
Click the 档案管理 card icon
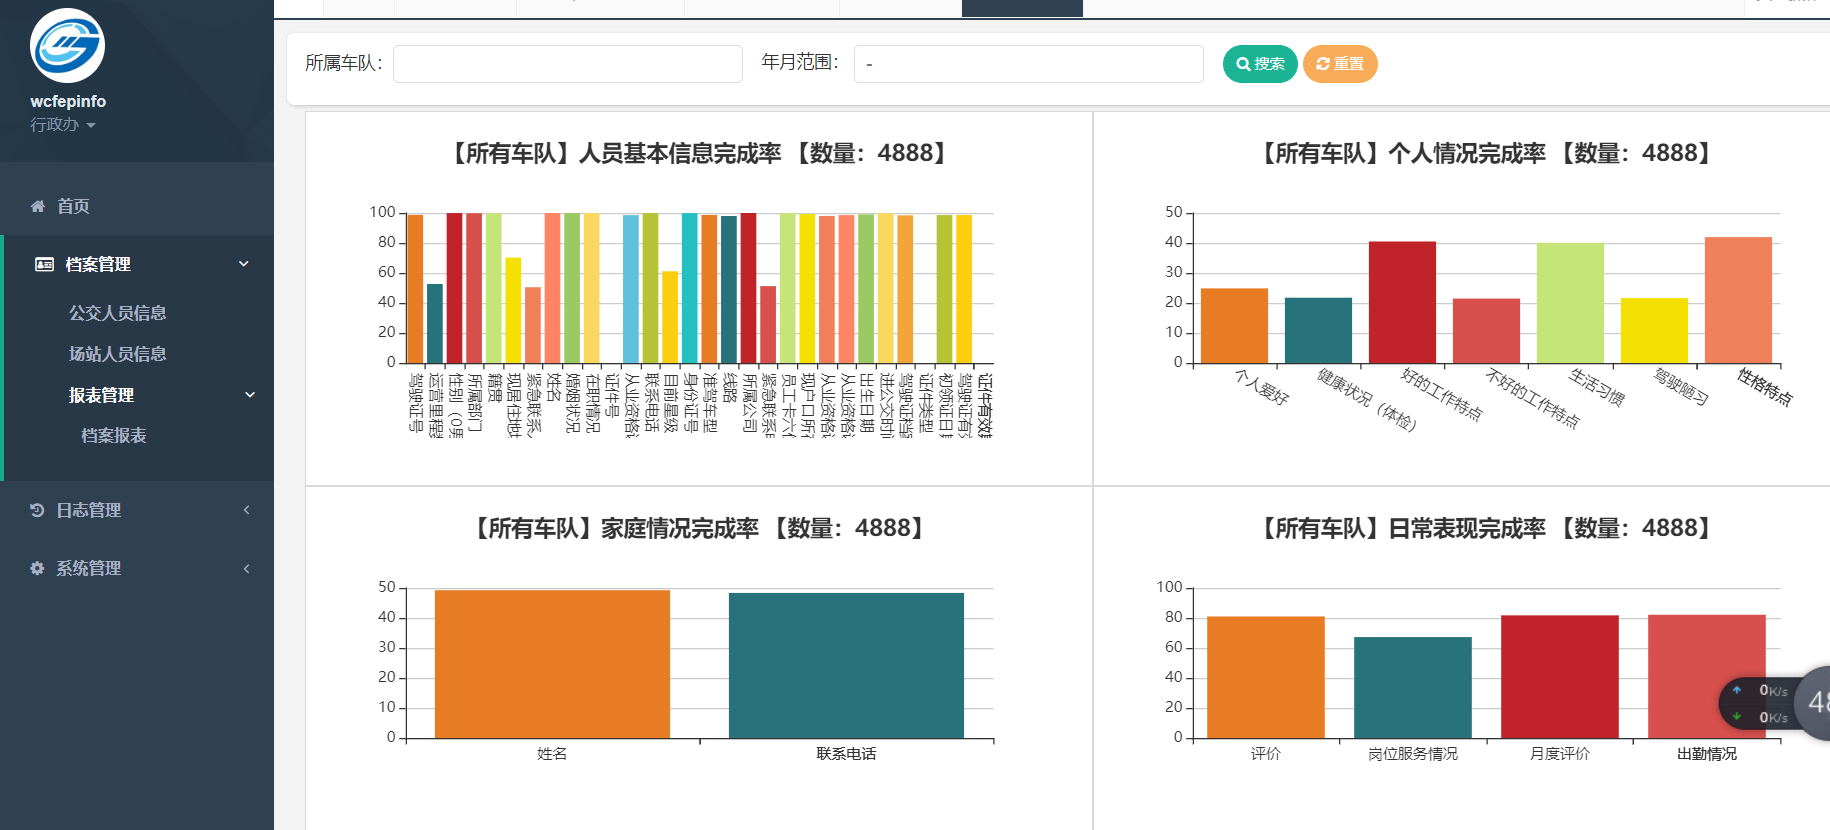pos(45,264)
